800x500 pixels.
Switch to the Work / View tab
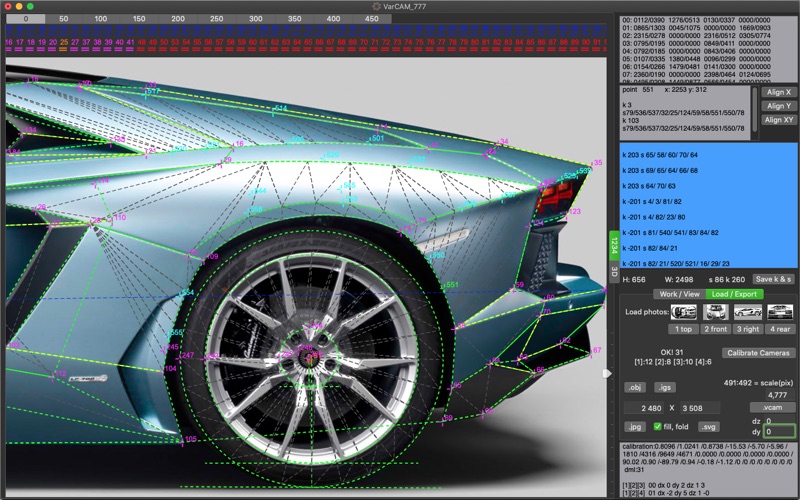[680, 294]
